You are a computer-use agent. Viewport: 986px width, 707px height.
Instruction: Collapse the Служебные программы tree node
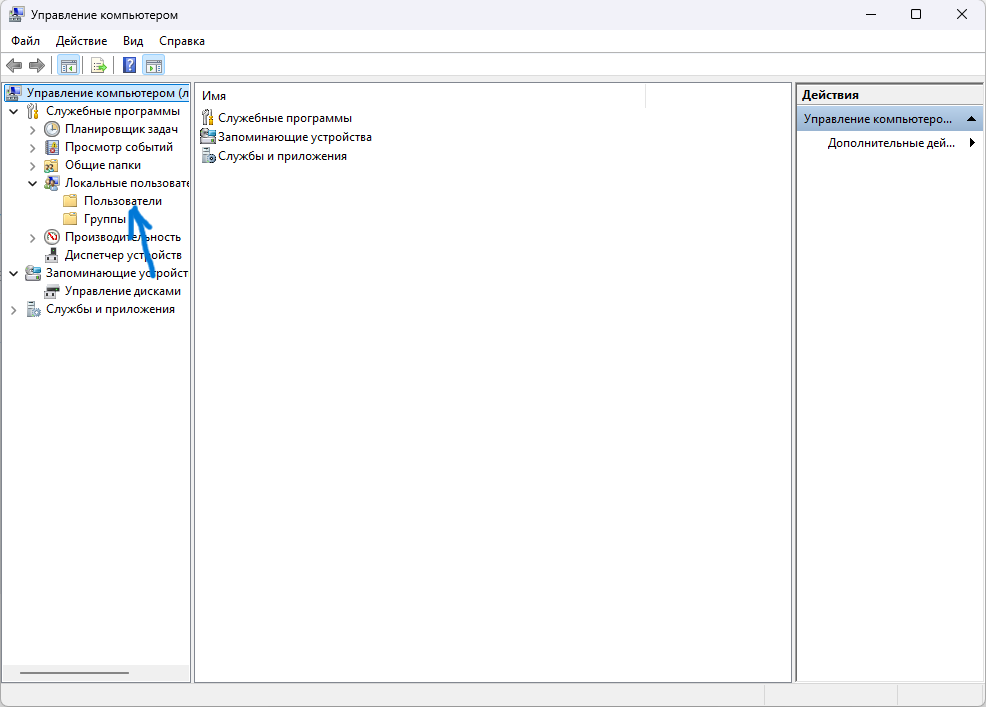[14, 111]
